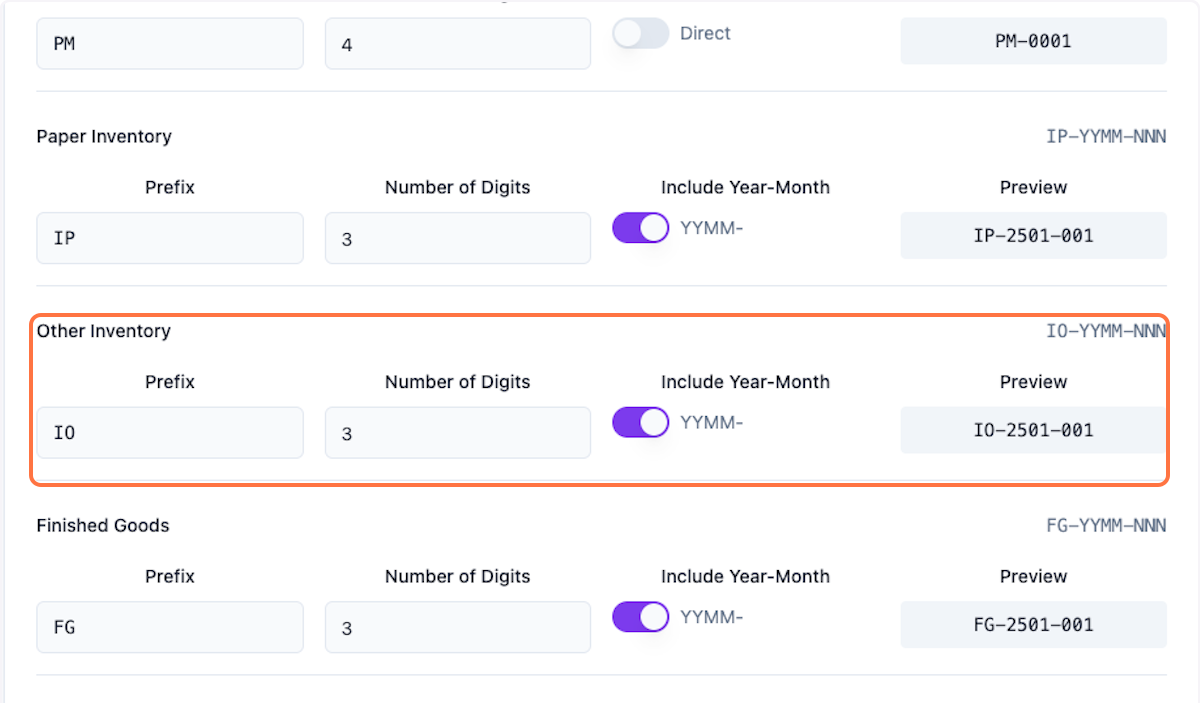Edit the FG prefix input field
Viewport: 1200px width, 703px height.
pyautogui.click(x=170, y=627)
